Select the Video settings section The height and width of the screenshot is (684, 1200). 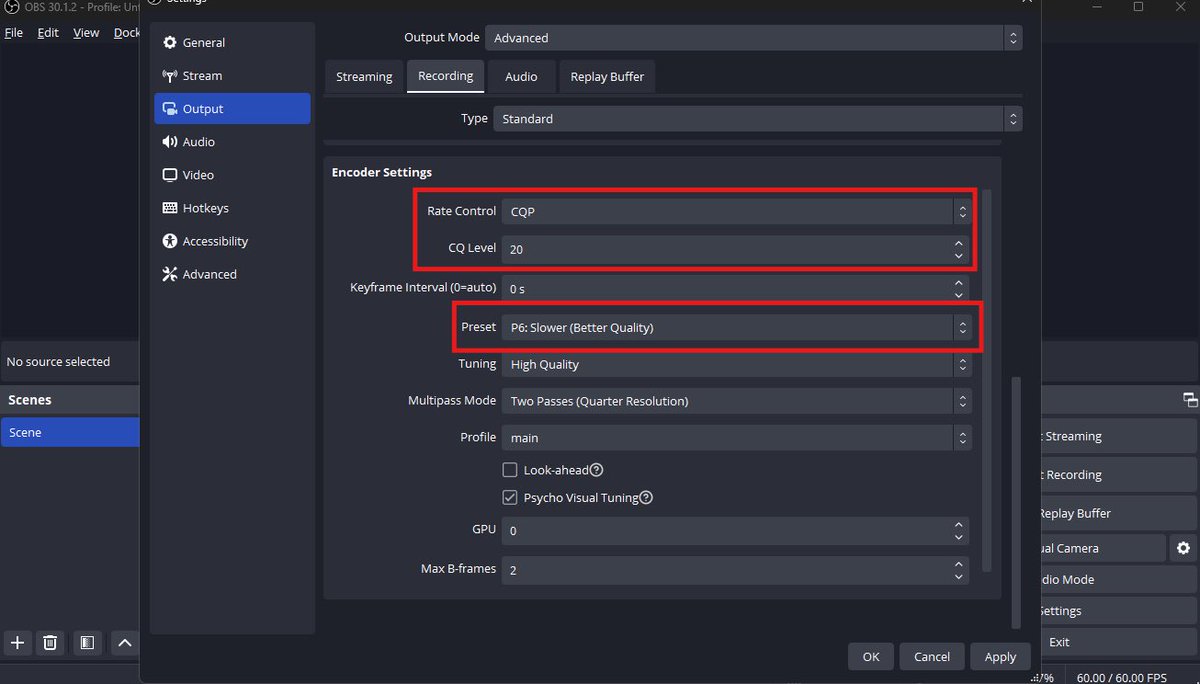198,174
